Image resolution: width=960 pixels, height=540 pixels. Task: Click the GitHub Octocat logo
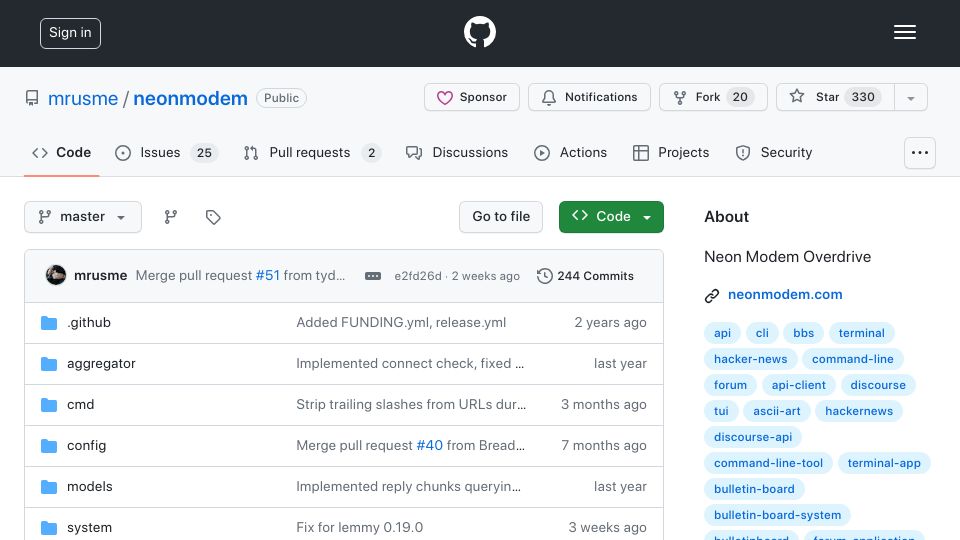point(479,32)
